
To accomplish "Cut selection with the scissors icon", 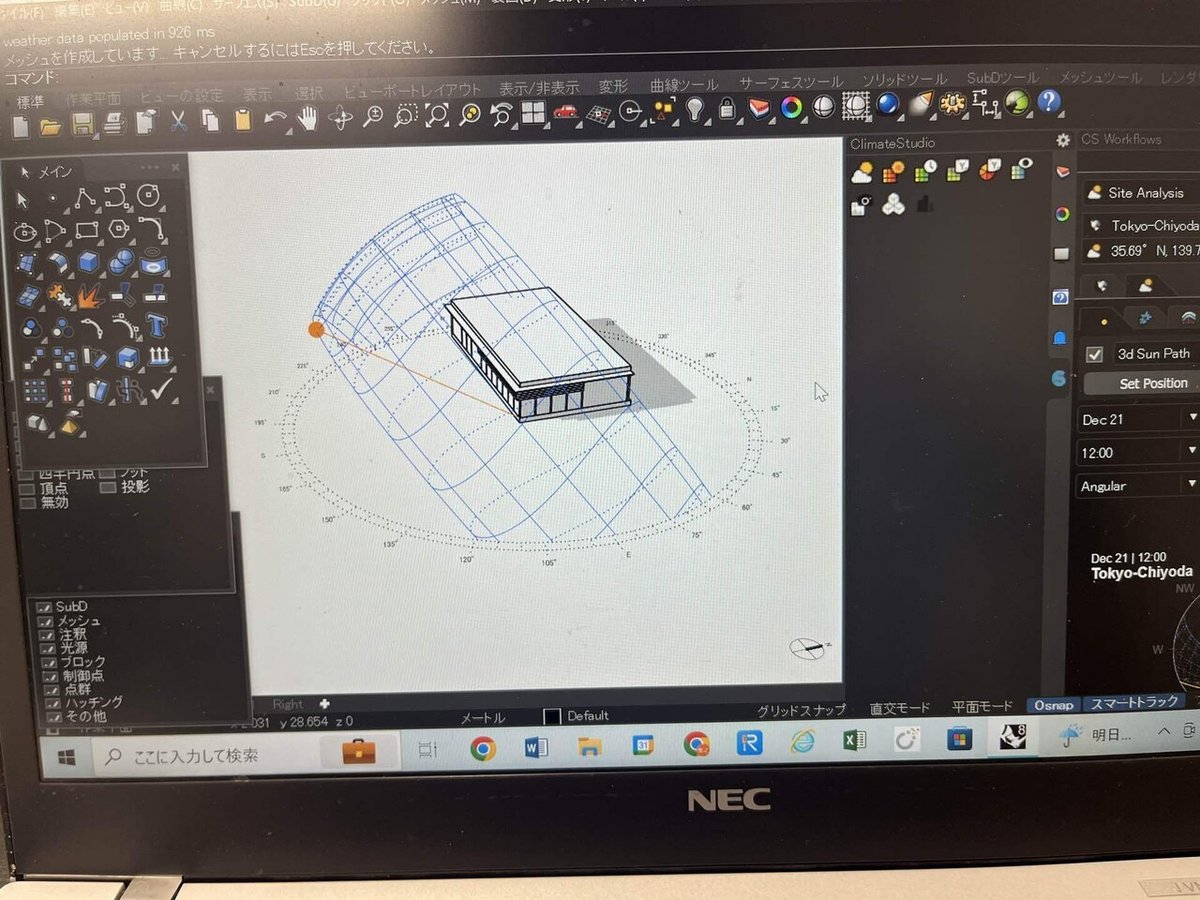I will 178,121.
